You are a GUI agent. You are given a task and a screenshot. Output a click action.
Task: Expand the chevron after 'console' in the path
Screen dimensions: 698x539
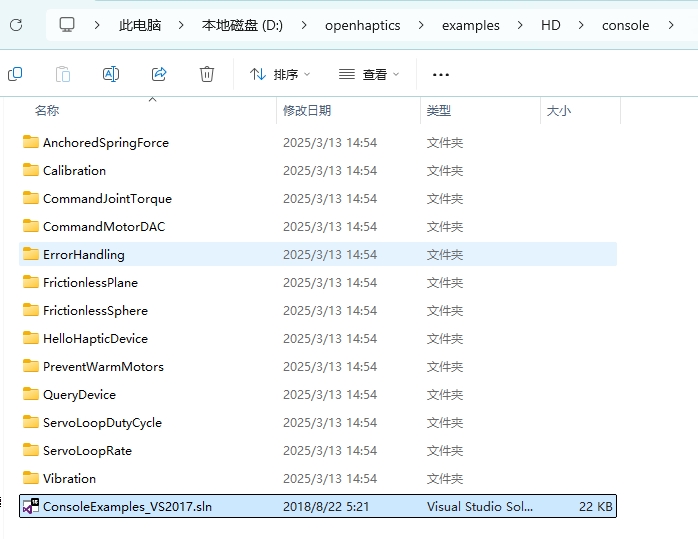[x=671, y=25]
